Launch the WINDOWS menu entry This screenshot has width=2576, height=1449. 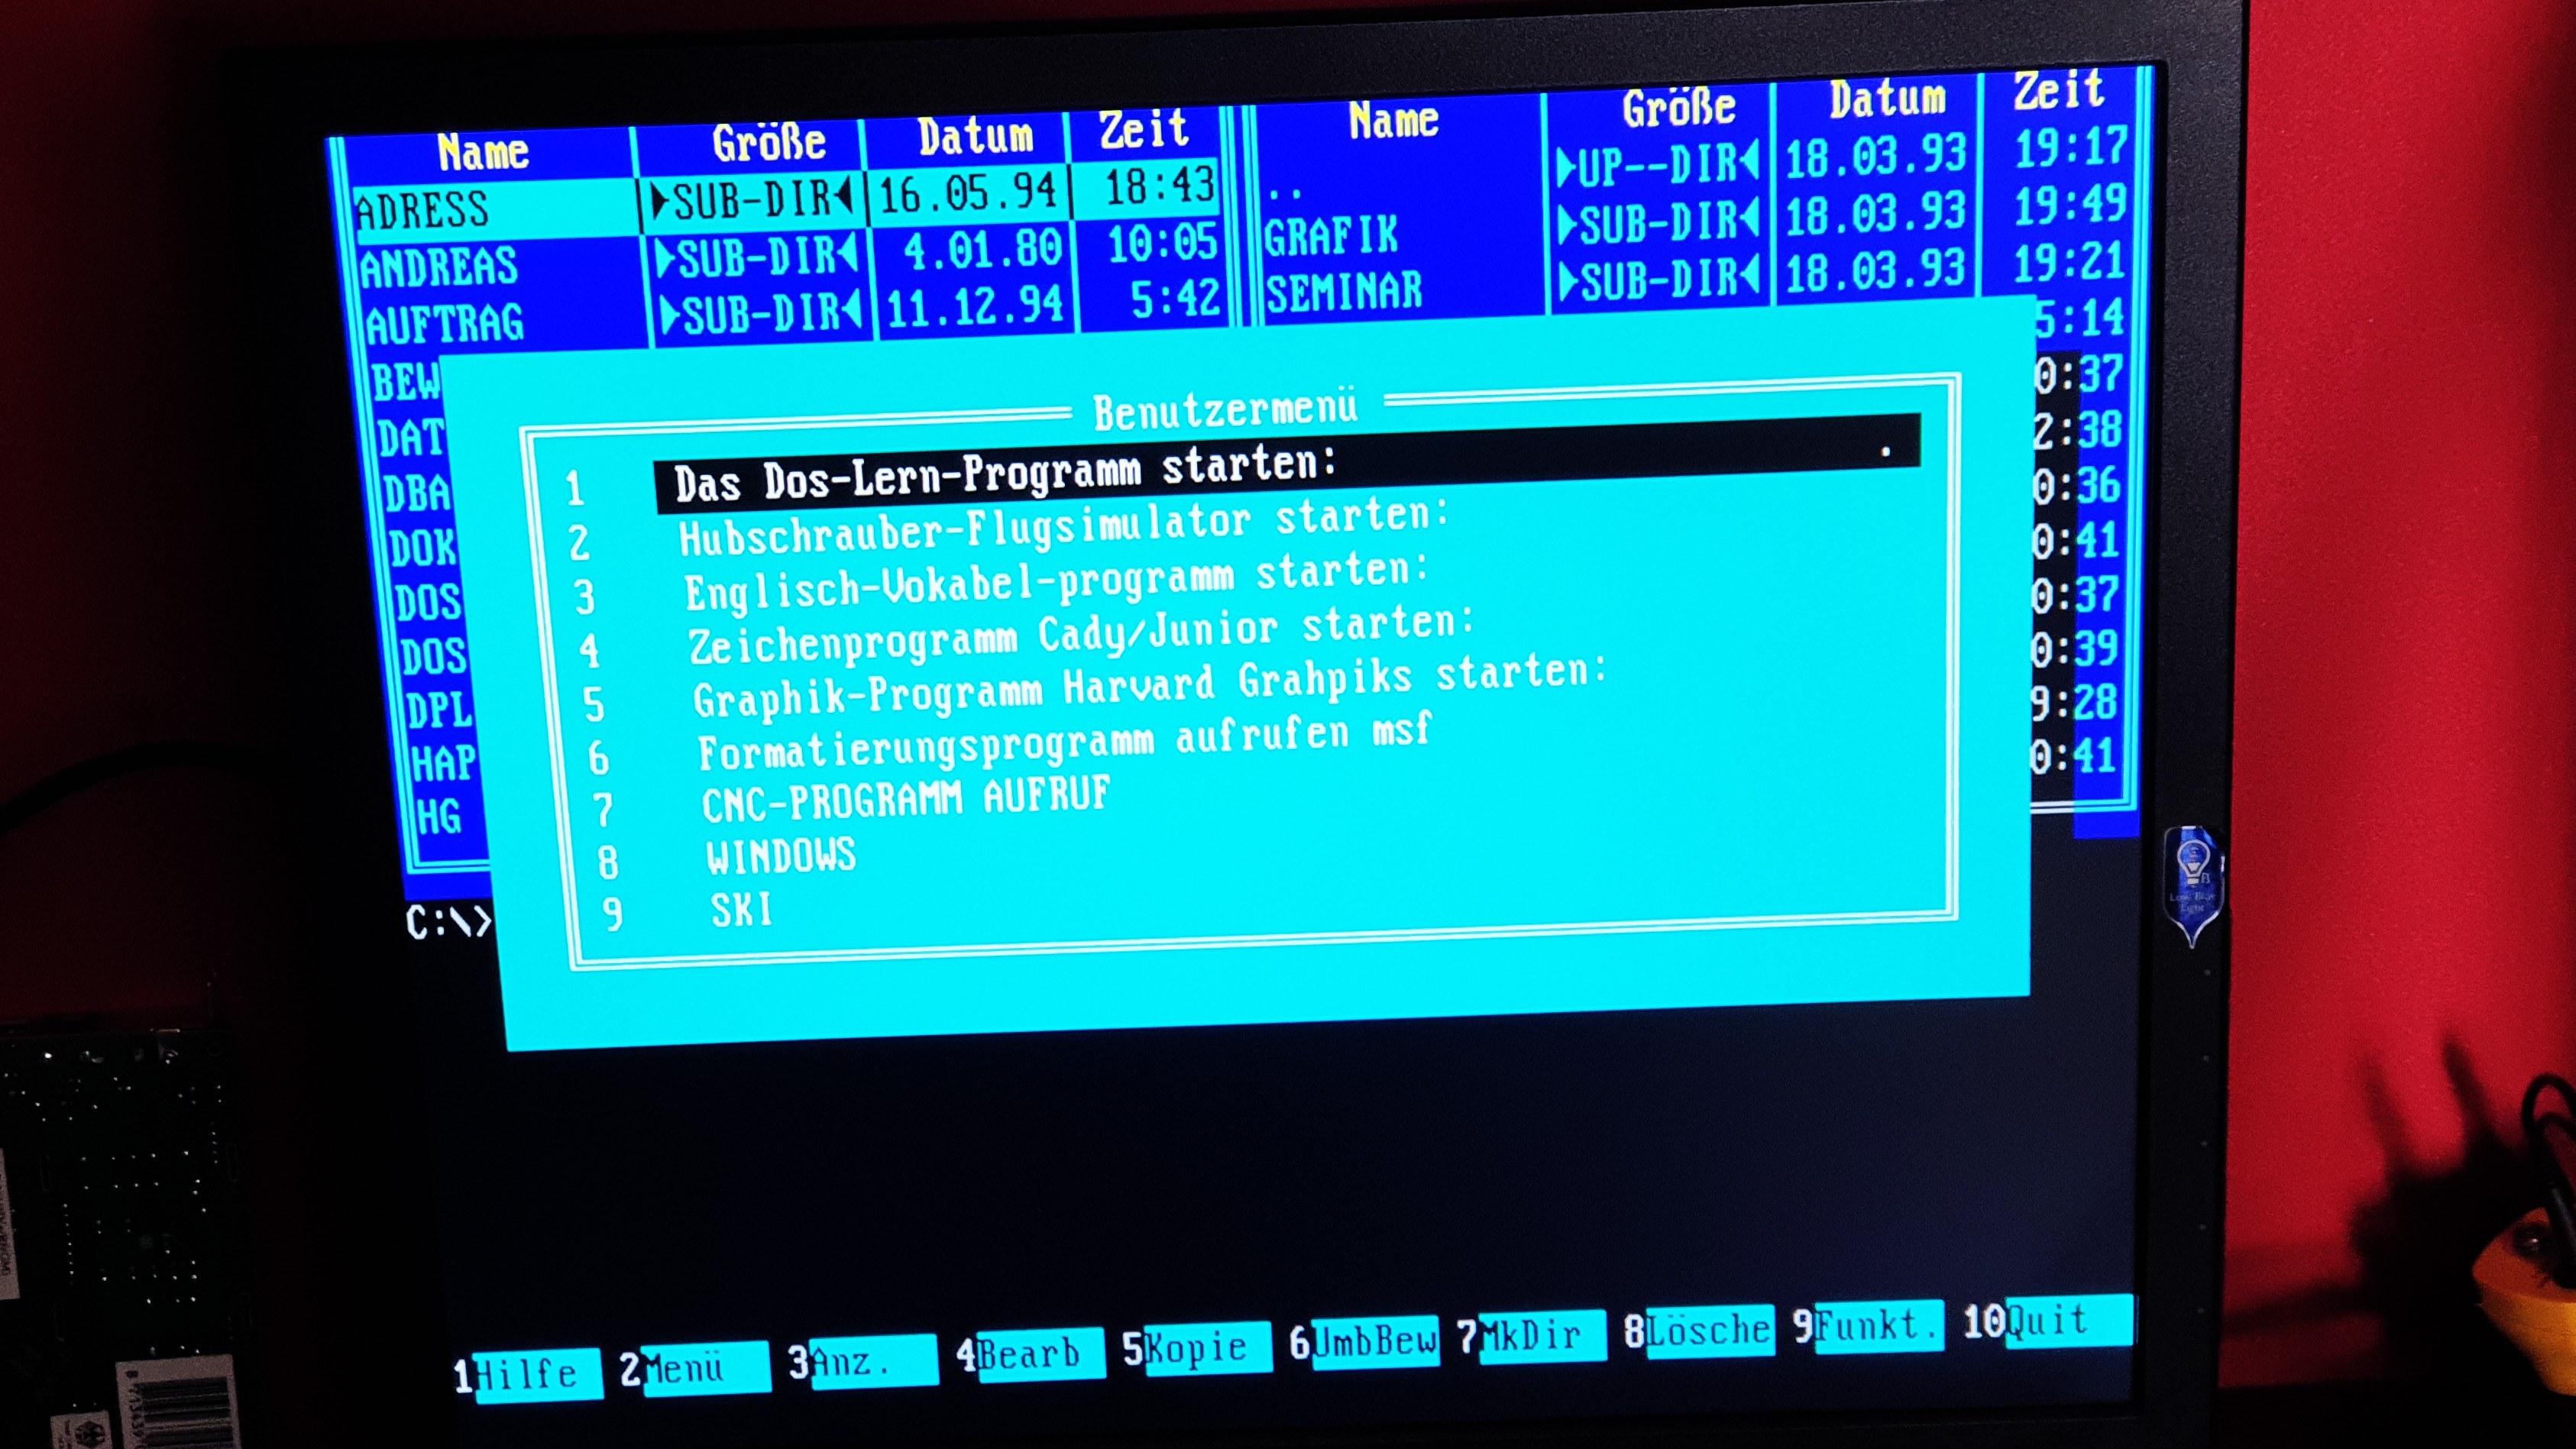coord(781,856)
